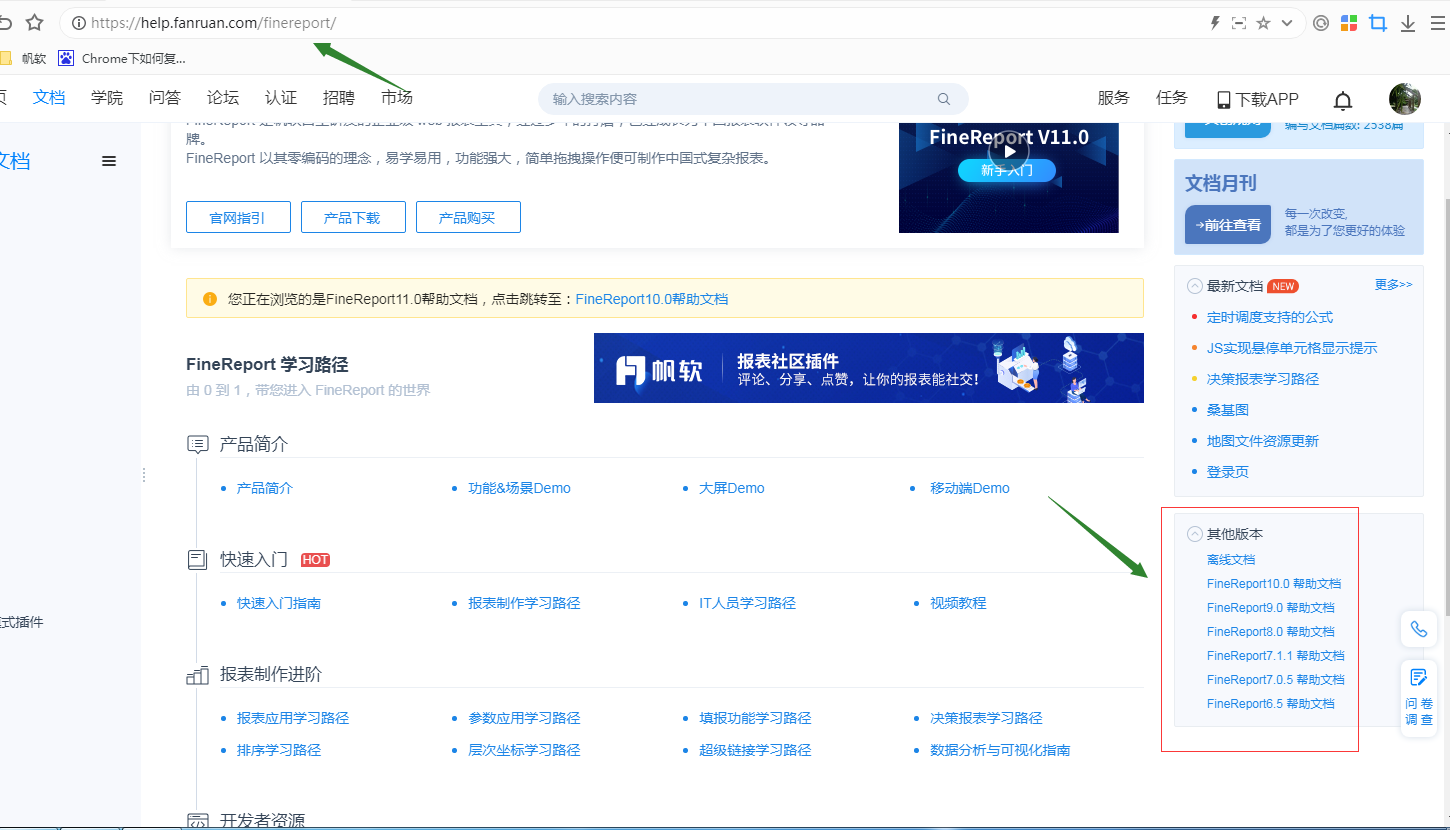Click the →前往查看 button

1228,225
